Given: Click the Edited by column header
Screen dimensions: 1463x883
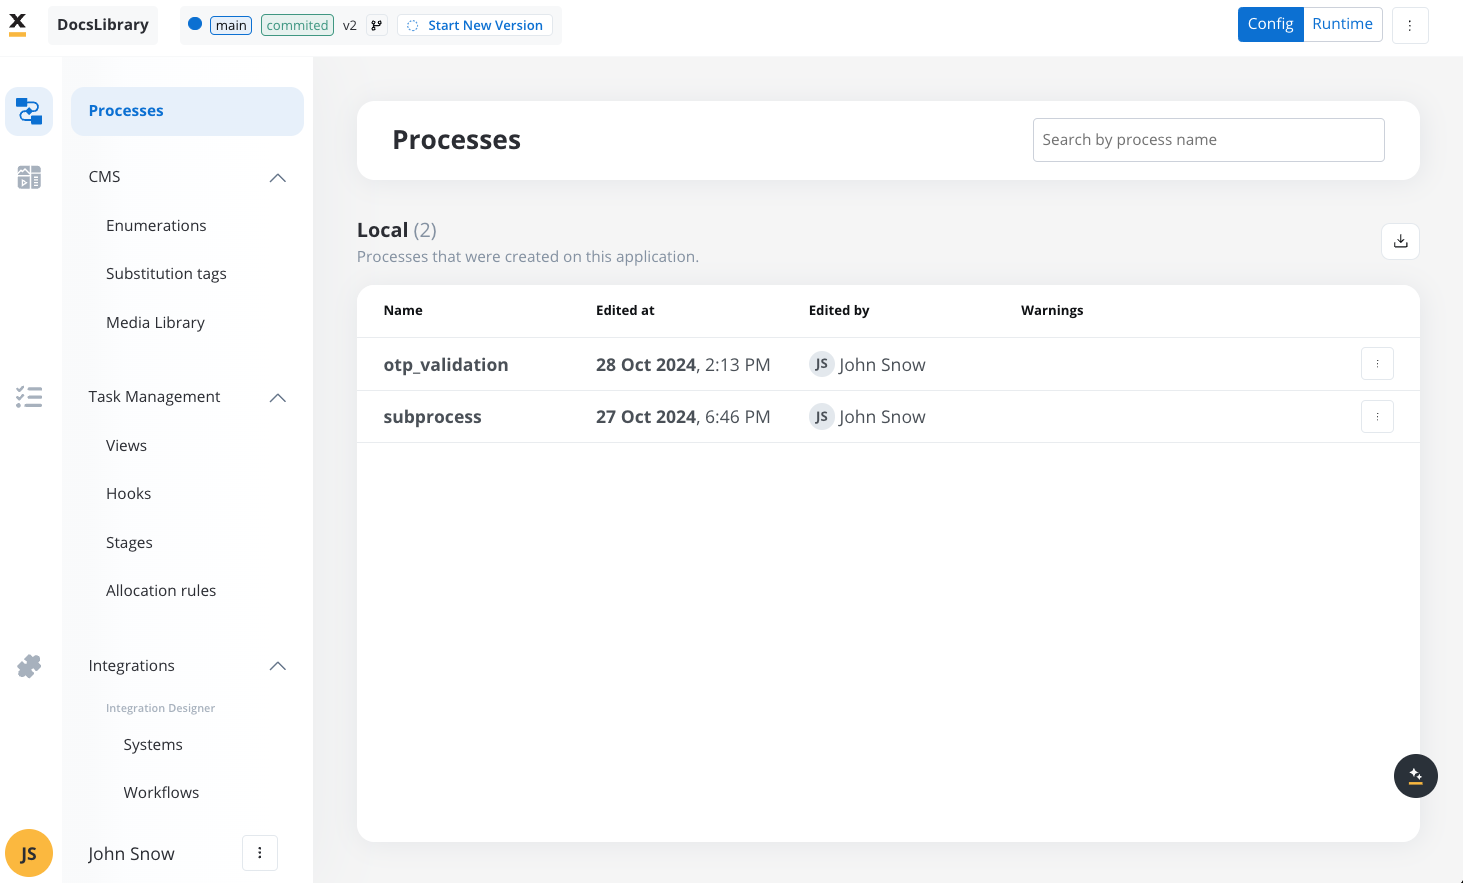Looking at the screenshot, I should 839,311.
